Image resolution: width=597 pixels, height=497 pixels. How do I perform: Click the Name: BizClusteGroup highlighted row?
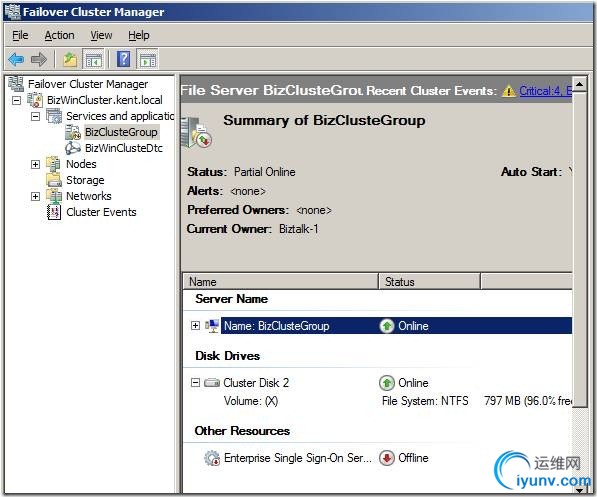tap(396, 326)
